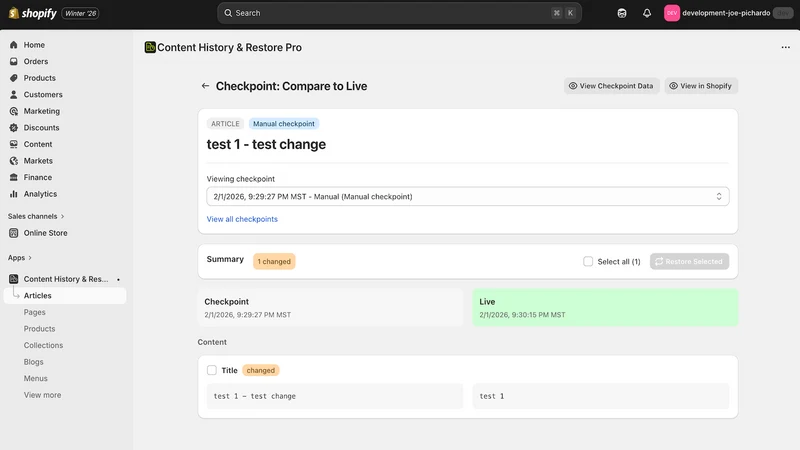
Task: Open the Sidekick assistant icon in top bar
Action: (x=621, y=13)
